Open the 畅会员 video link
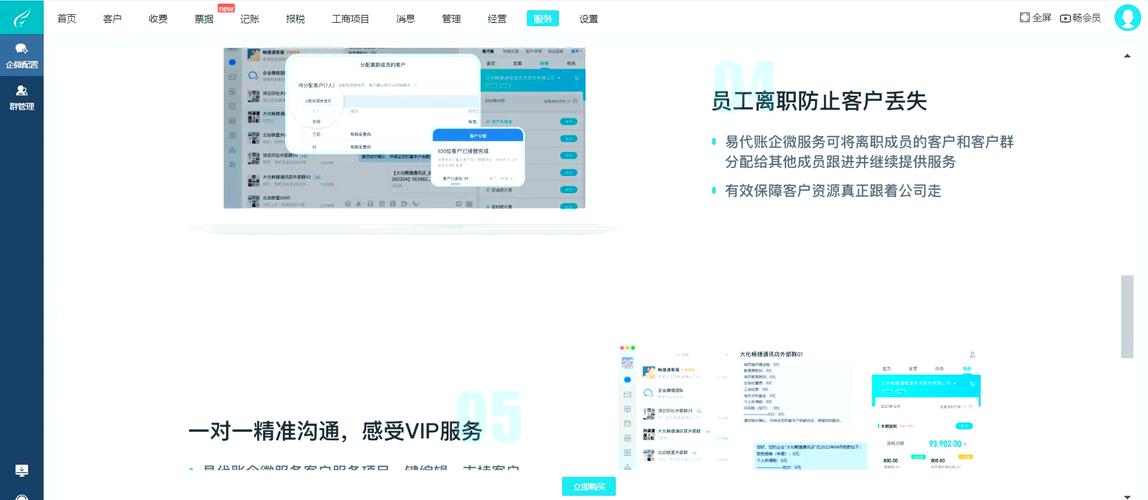This screenshot has width=1148, height=500. [x=1080, y=18]
